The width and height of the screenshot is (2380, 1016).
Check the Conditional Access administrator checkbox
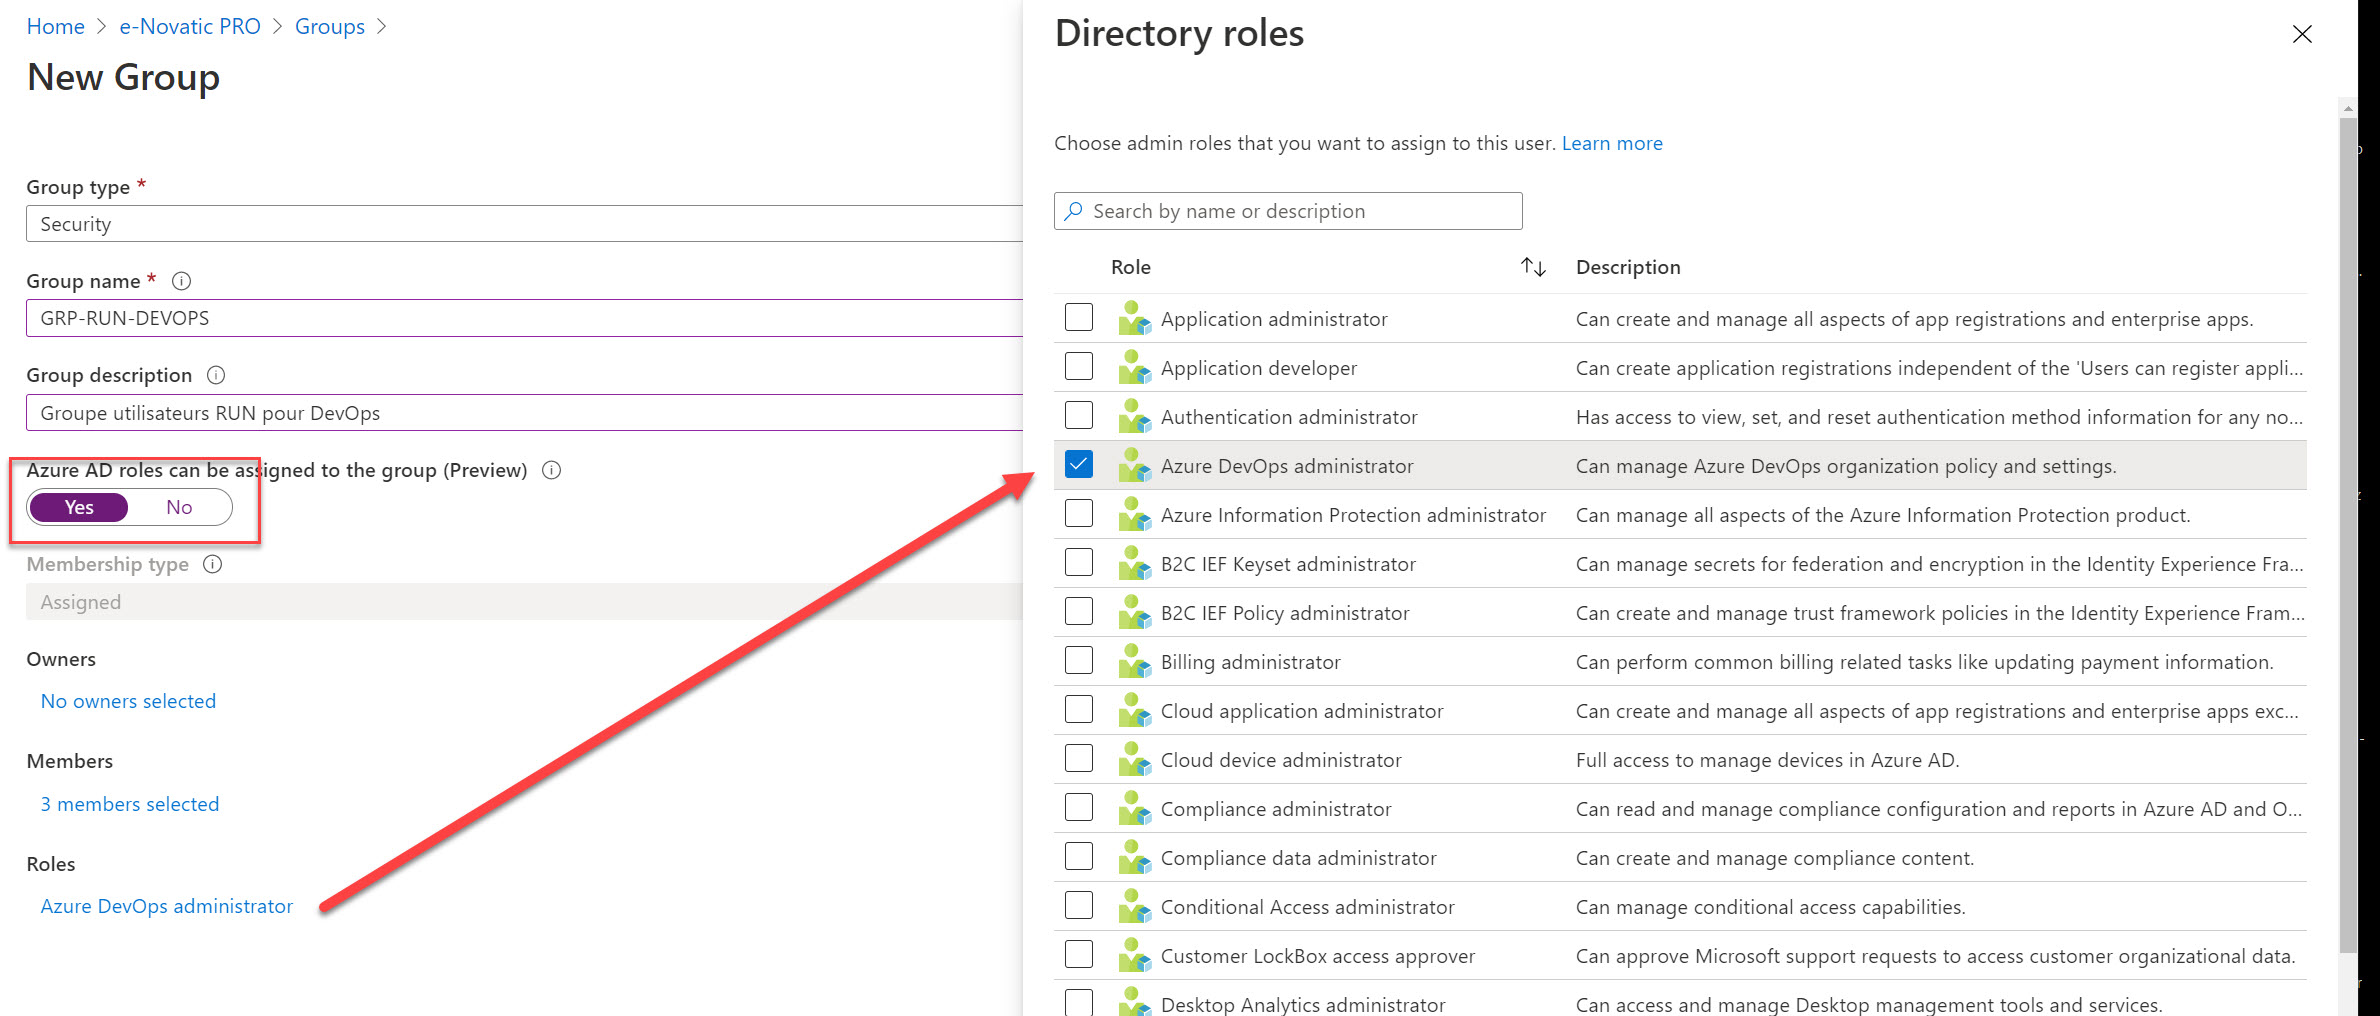click(1079, 905)
